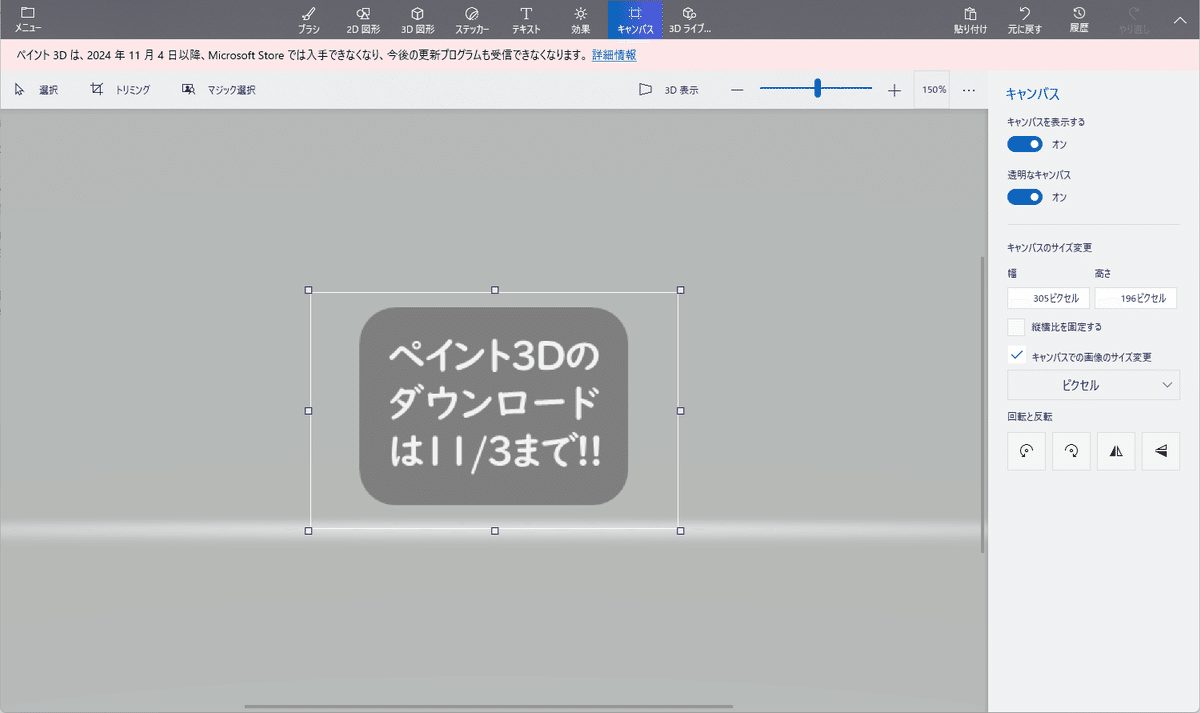
Task: Open the 詳細情報 link
Action: coord(614,55)
